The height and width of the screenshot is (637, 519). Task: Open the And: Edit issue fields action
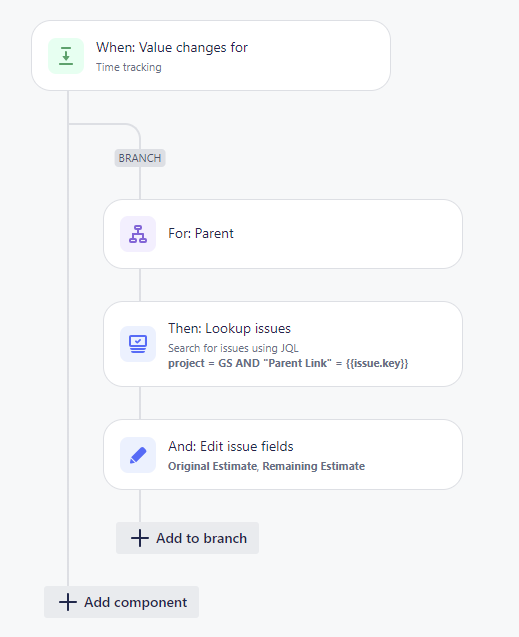tap(283, 455)
